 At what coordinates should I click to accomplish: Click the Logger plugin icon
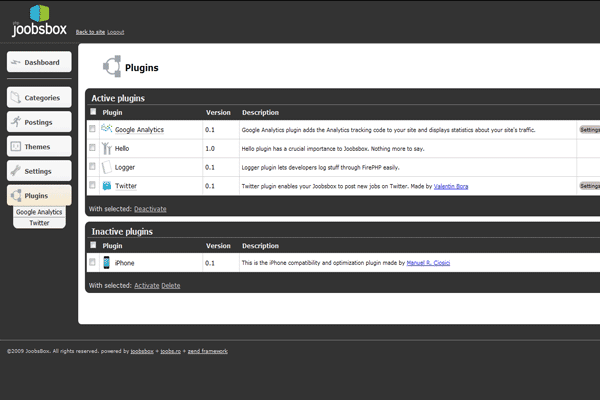[x=106, y=167]
